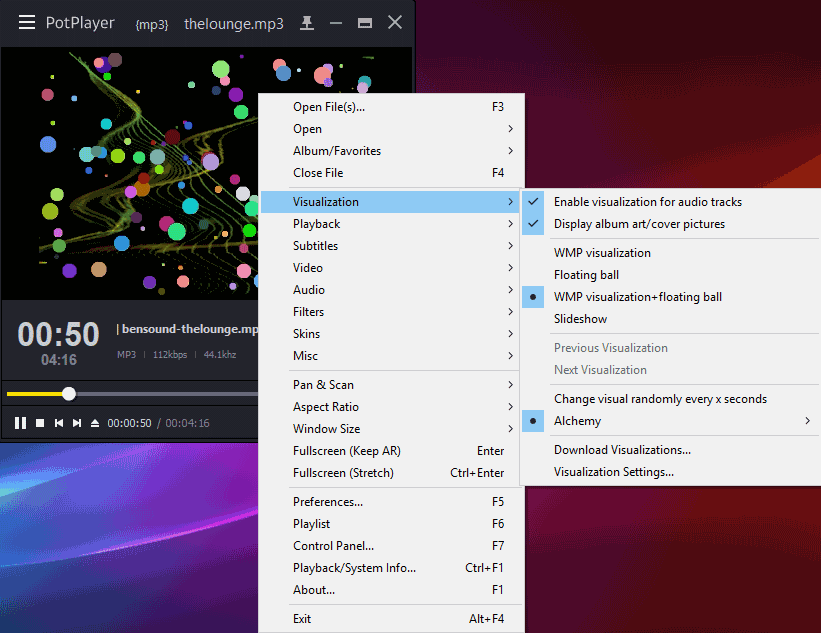Skip to the next track
Screen dimensions: 821x633
pyautogui.click(x=77, y=423)
